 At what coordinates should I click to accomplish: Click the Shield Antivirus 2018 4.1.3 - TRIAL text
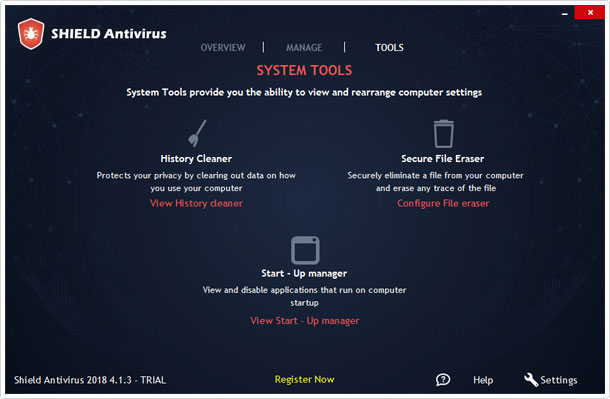coord(90,380)
